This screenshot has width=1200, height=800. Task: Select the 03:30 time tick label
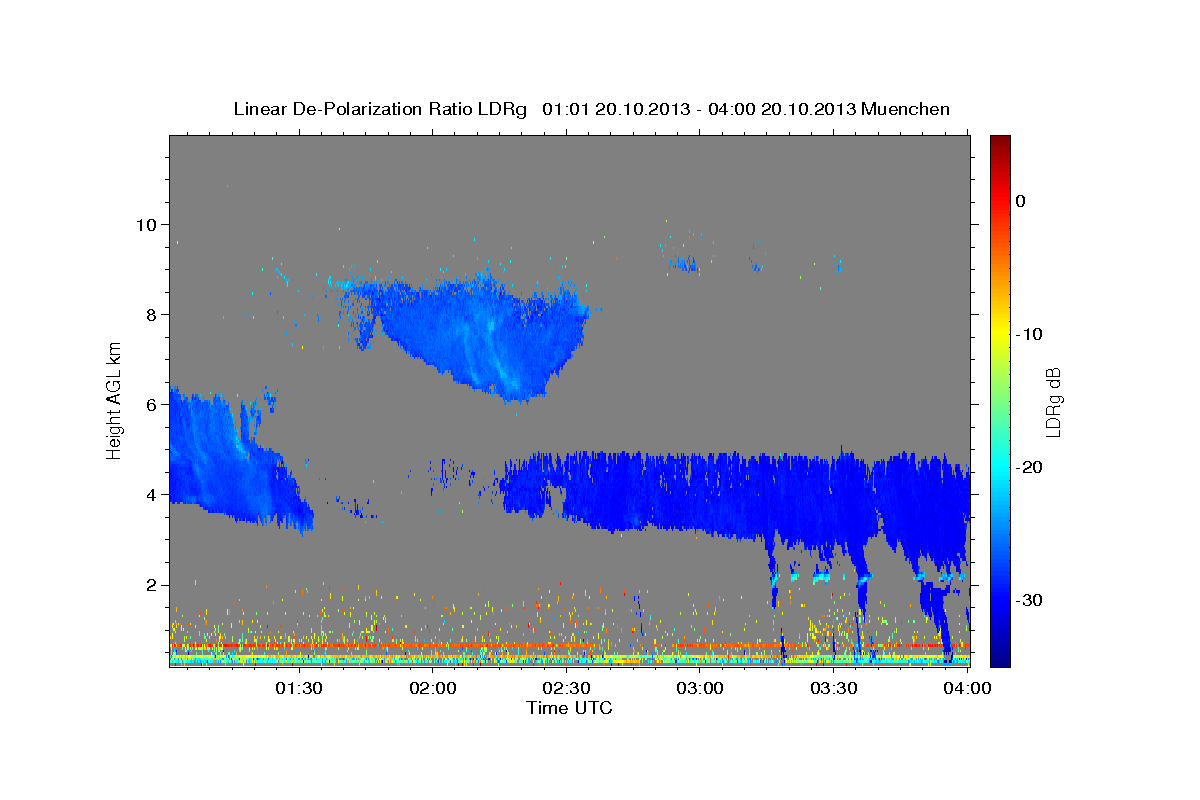pyautogui.click(x=834, y=688)
